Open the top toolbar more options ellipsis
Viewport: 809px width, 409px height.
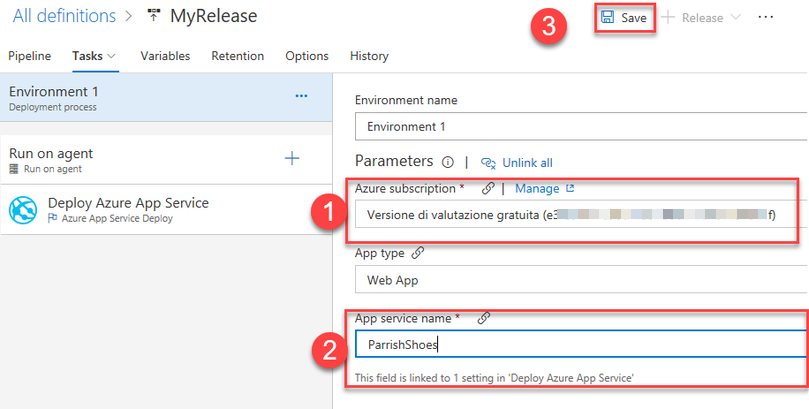point(766,18)
